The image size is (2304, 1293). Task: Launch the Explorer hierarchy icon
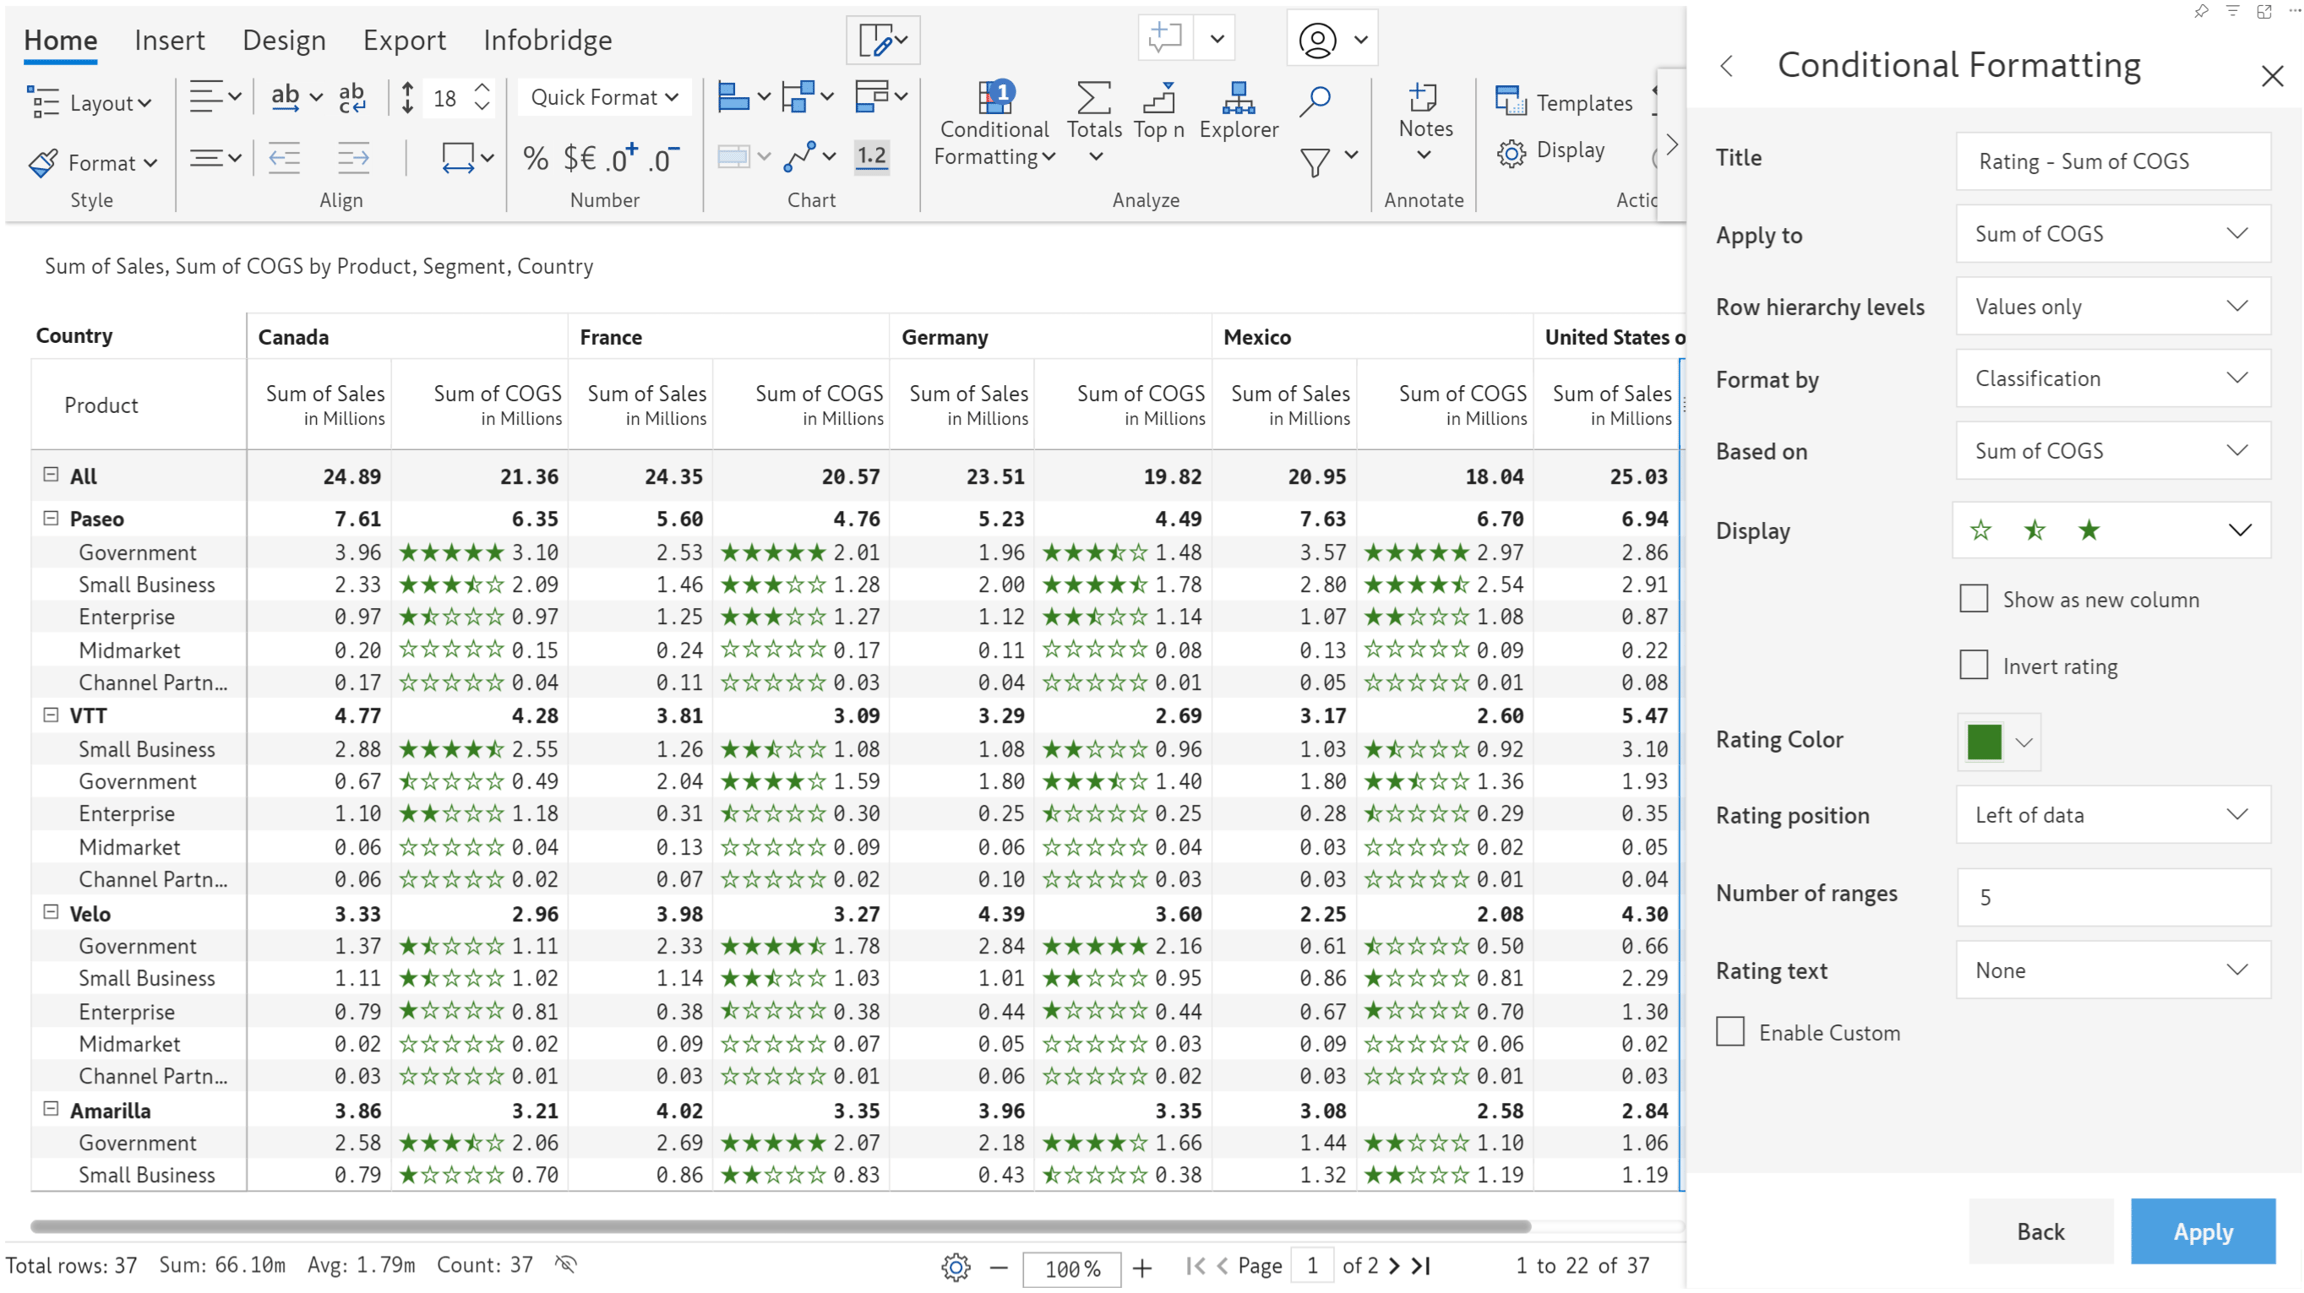coord(1238,98)
